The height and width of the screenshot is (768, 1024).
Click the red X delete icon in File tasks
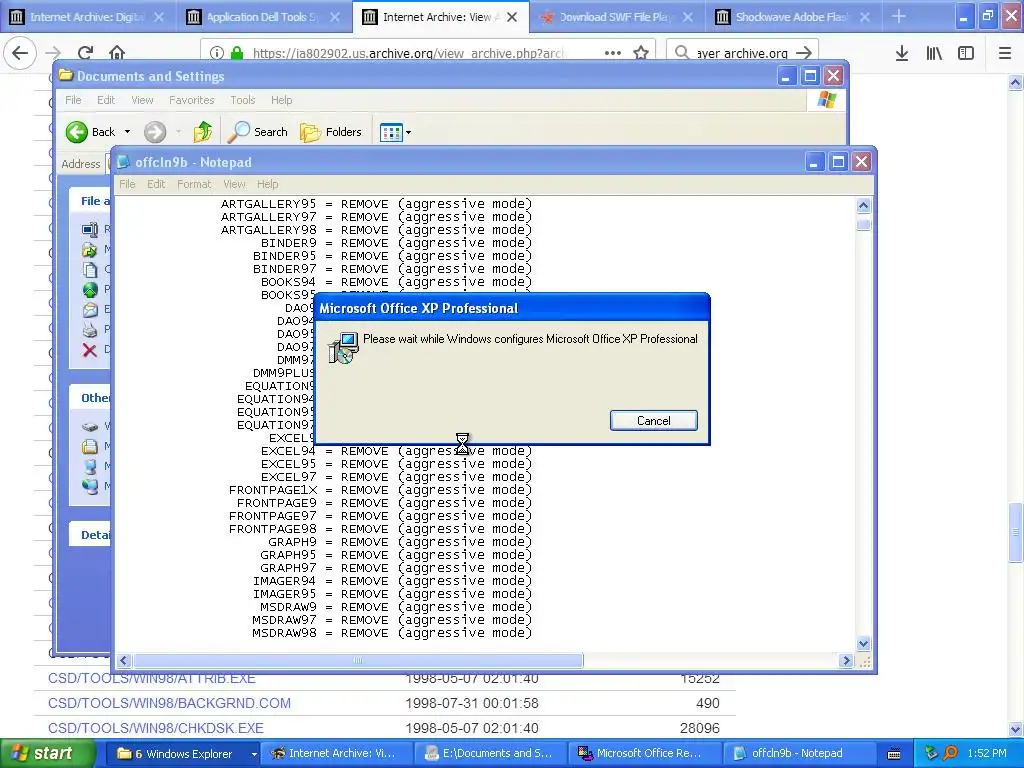(89, 350)
